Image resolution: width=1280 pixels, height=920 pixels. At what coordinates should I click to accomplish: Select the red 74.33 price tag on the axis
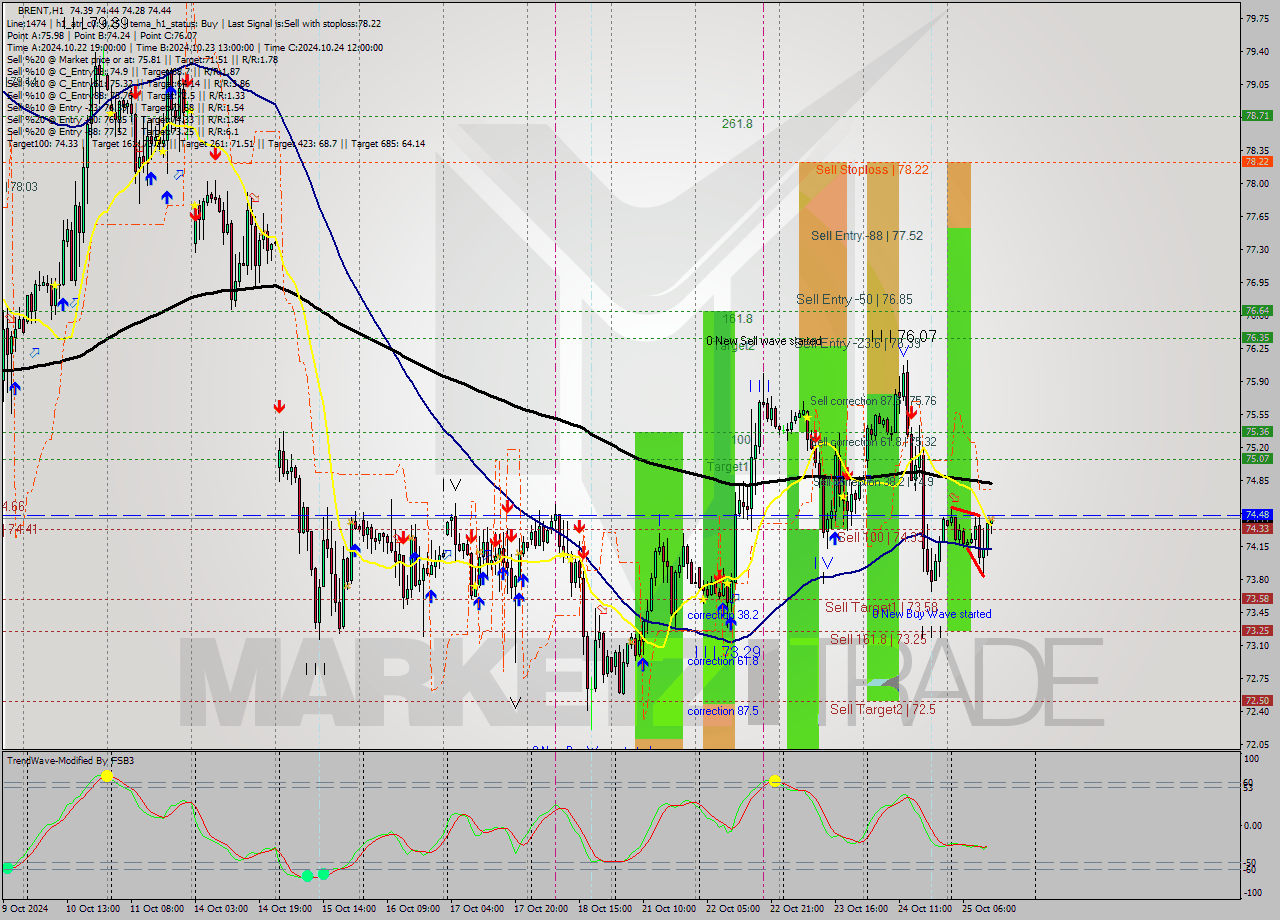point(1257,528)
